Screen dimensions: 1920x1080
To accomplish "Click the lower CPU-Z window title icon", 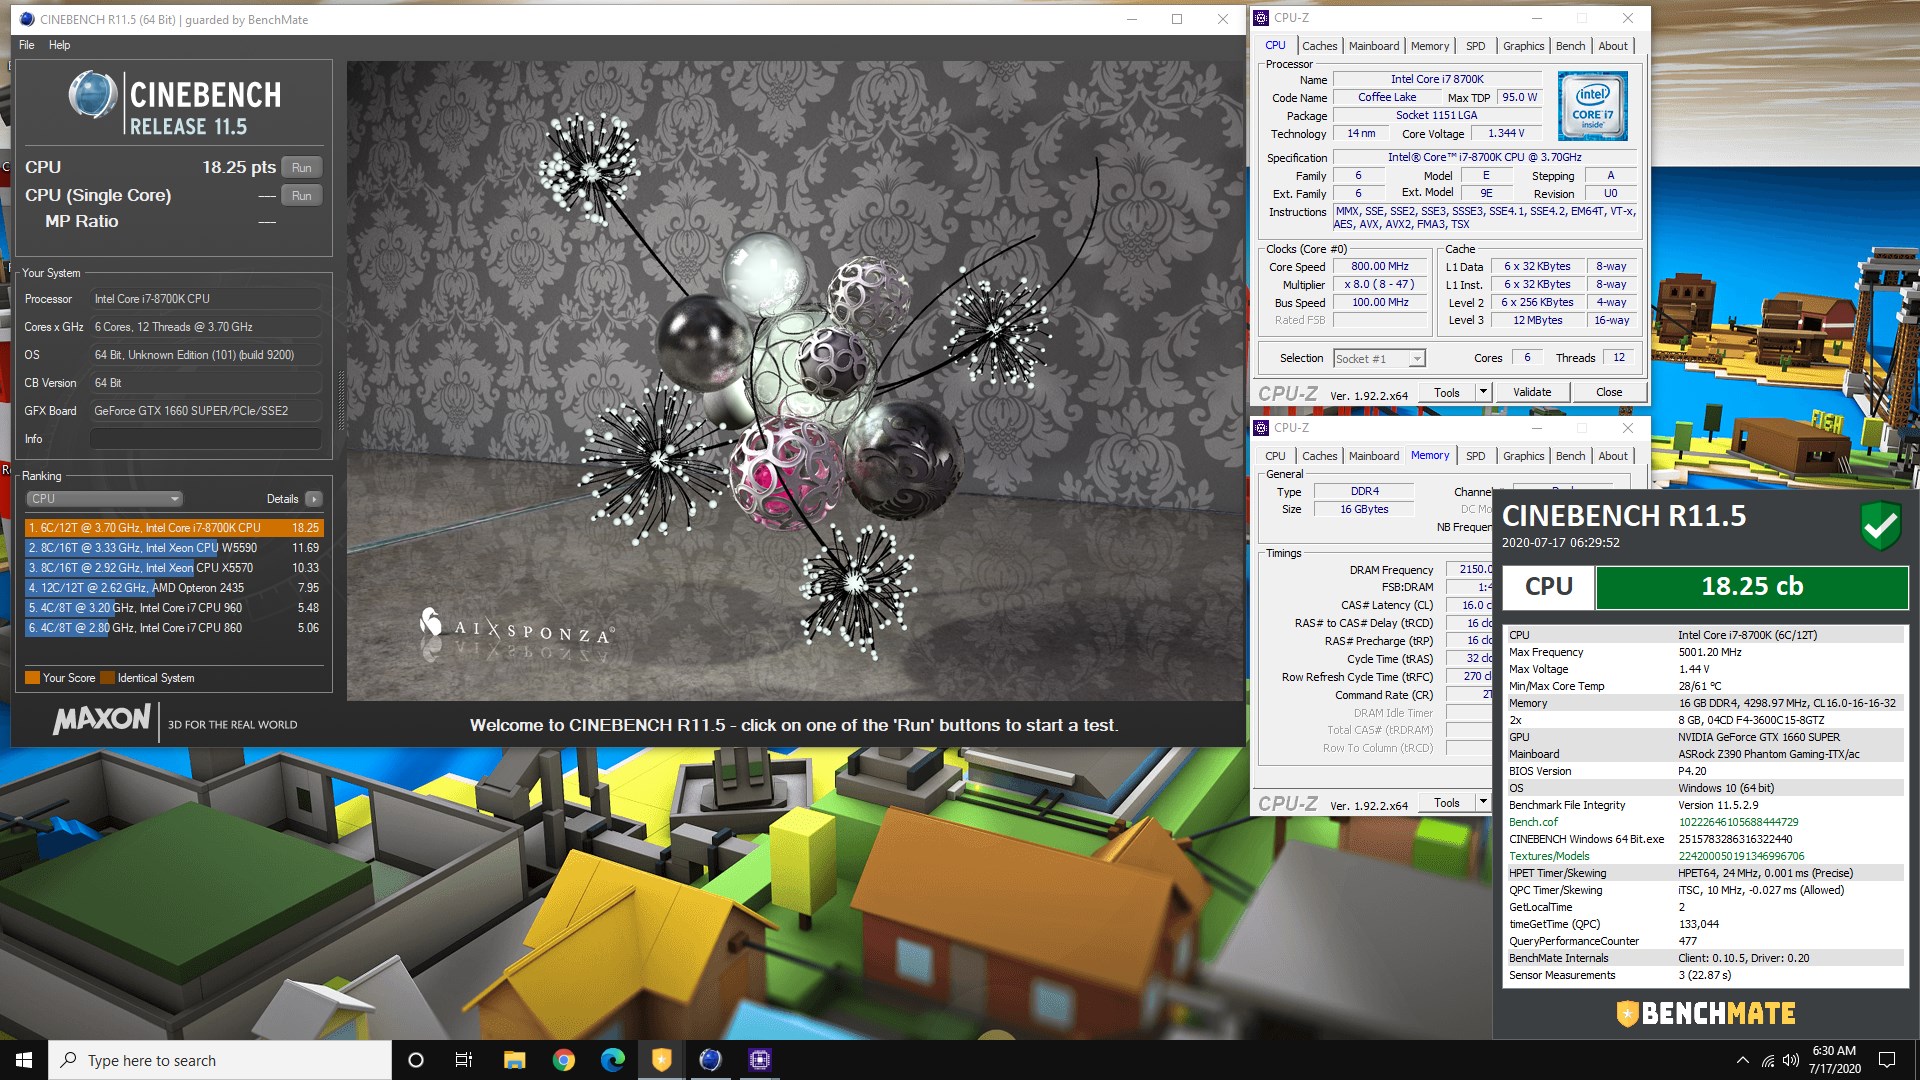I will [x=1261, y=428].
